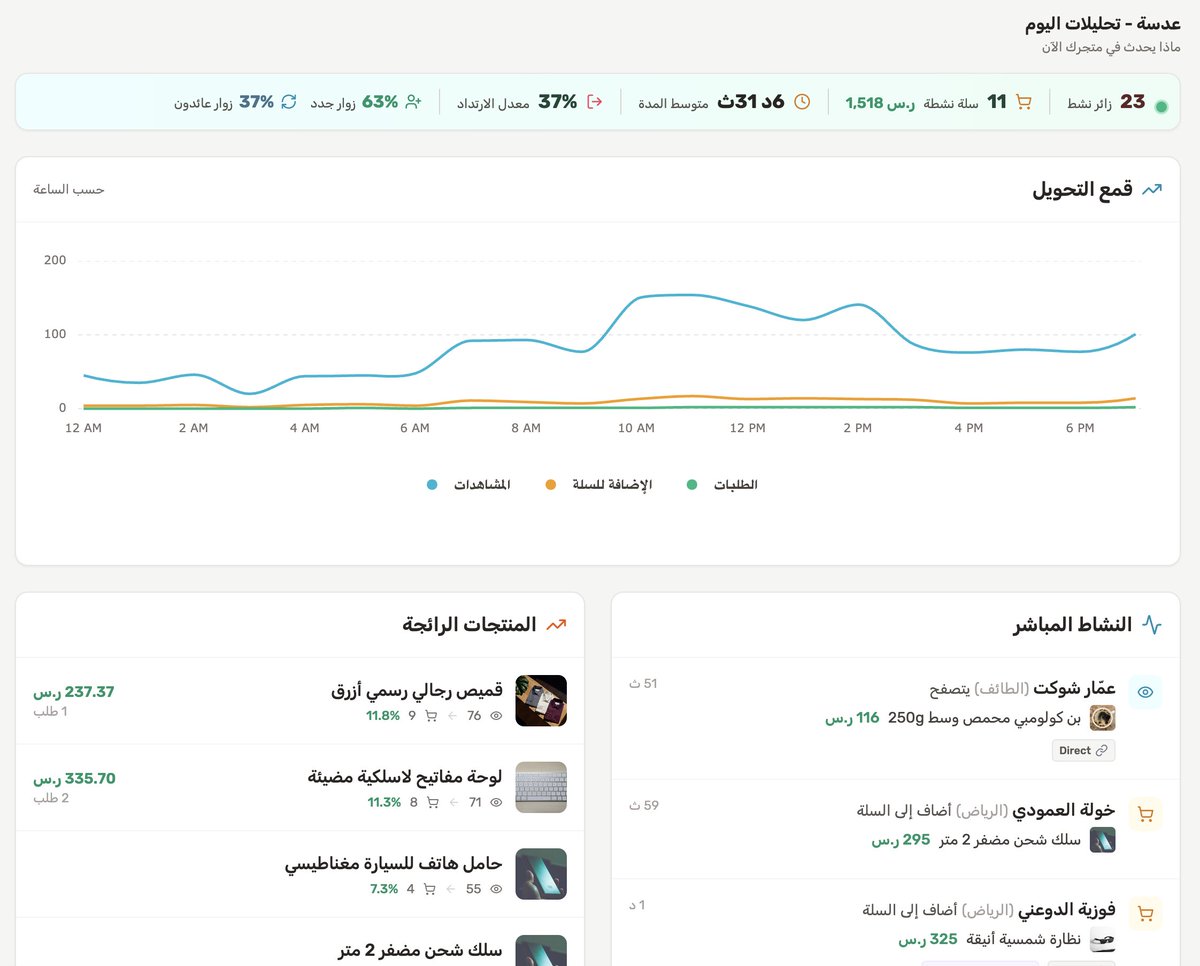Click the link icon in the Direct badge
This screenshot has height=966, width=1200.
point(1102,750)
